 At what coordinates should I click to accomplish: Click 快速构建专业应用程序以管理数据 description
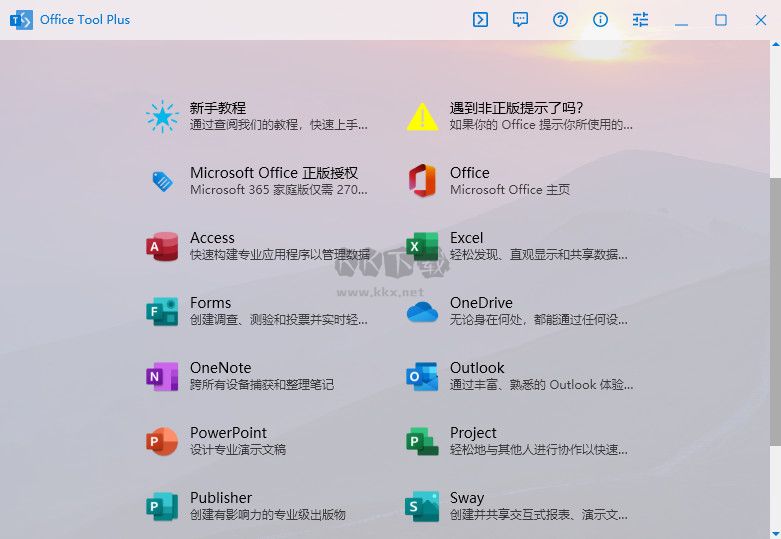280,255
